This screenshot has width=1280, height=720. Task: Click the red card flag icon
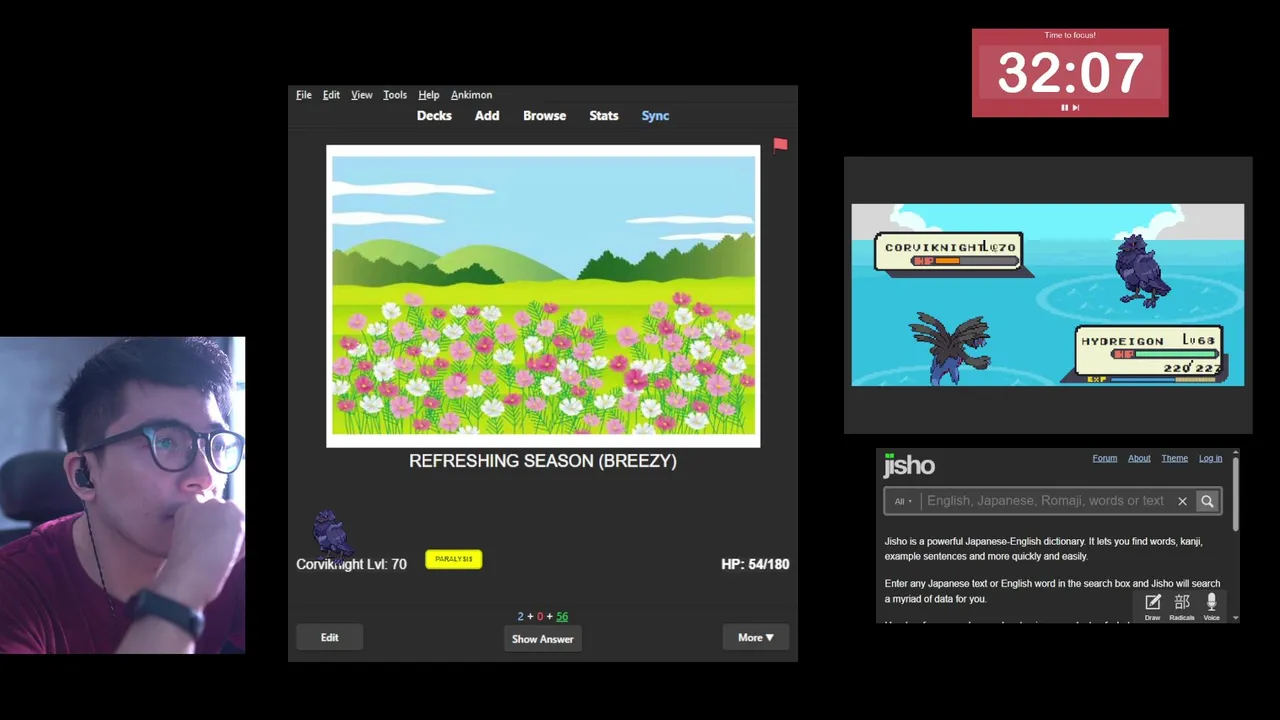[x=780, y=145]
